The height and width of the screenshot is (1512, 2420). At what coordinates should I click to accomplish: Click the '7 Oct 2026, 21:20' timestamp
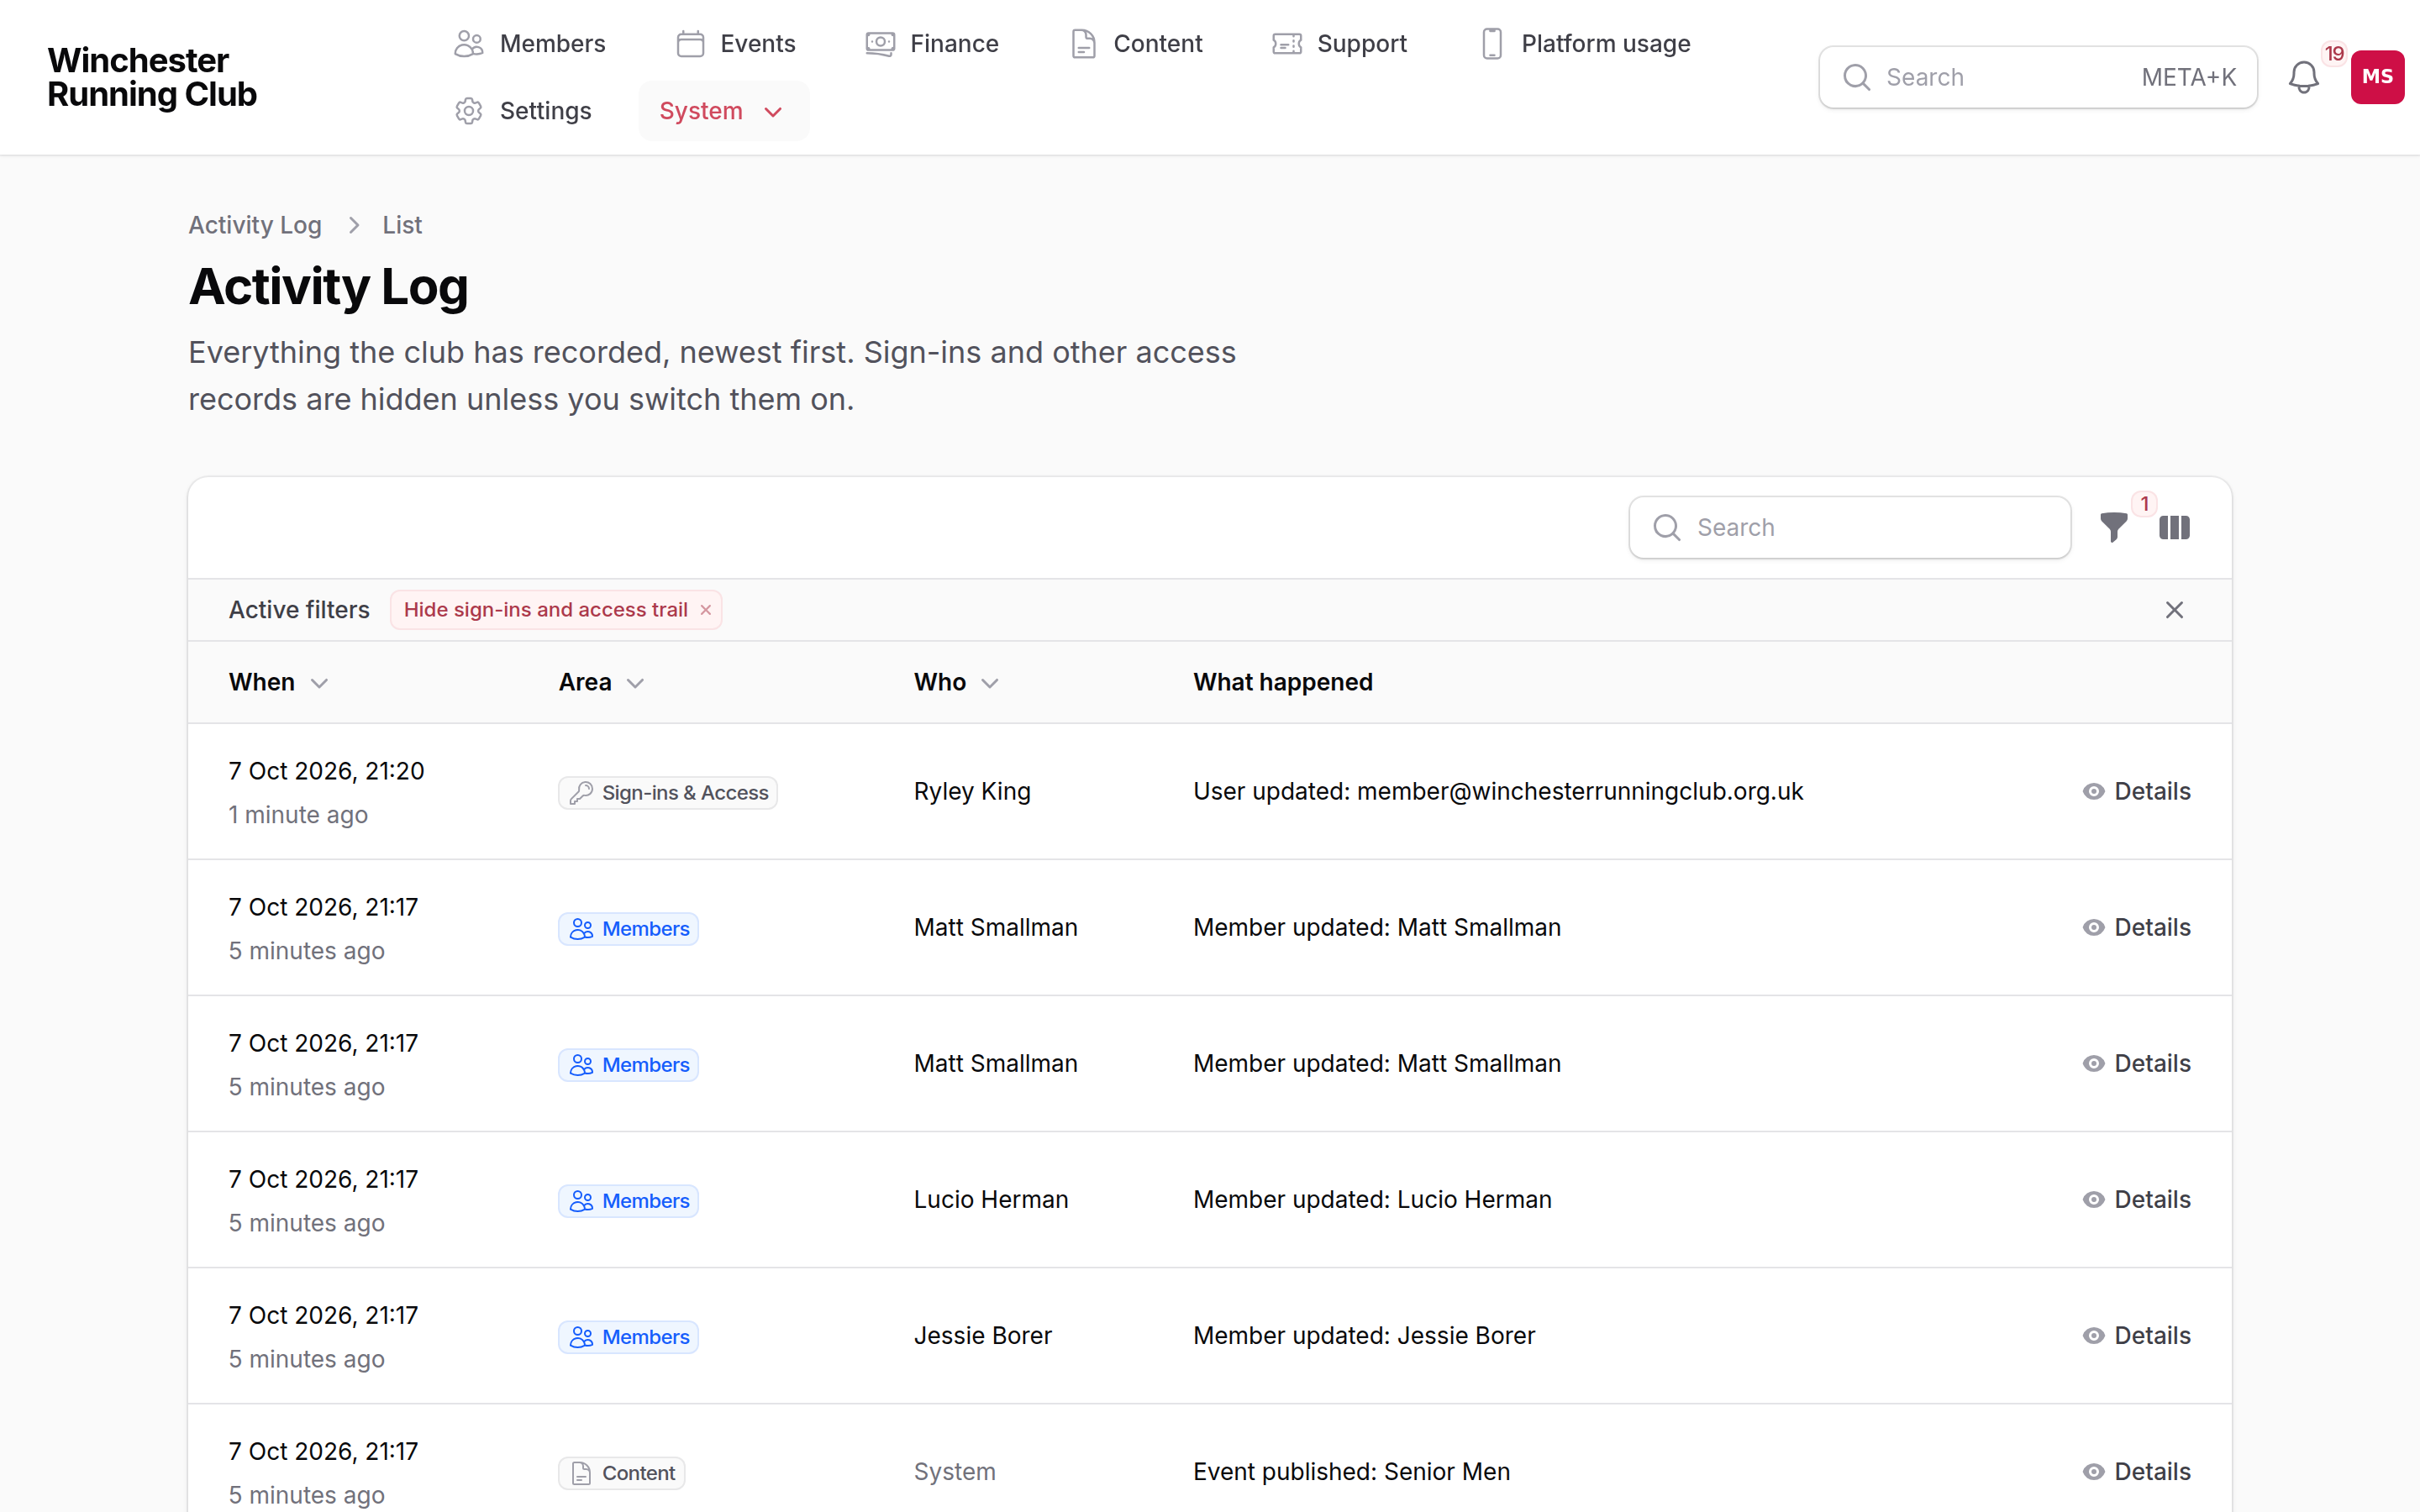326,771
